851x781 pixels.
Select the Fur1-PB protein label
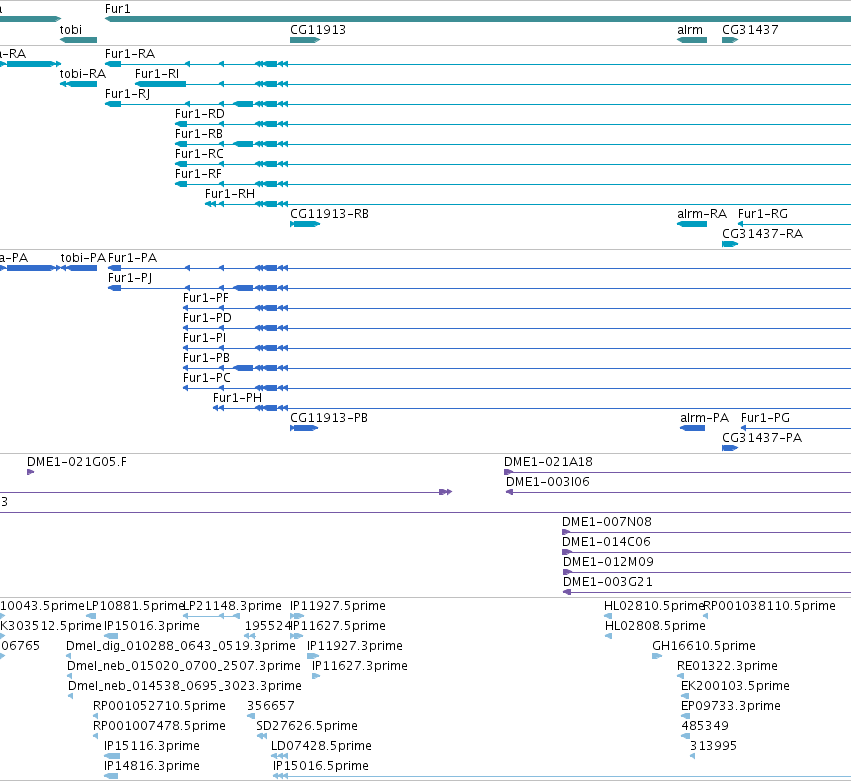(x=206, y=358)
